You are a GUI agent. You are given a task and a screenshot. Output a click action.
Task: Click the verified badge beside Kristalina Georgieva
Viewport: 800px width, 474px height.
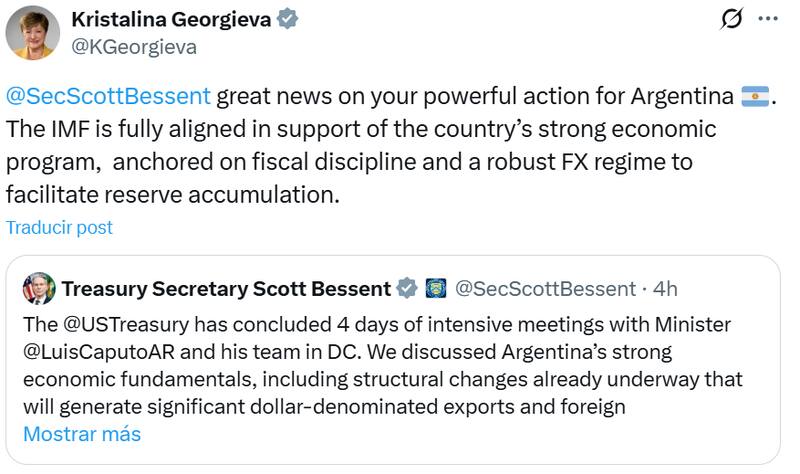(288, 20)
